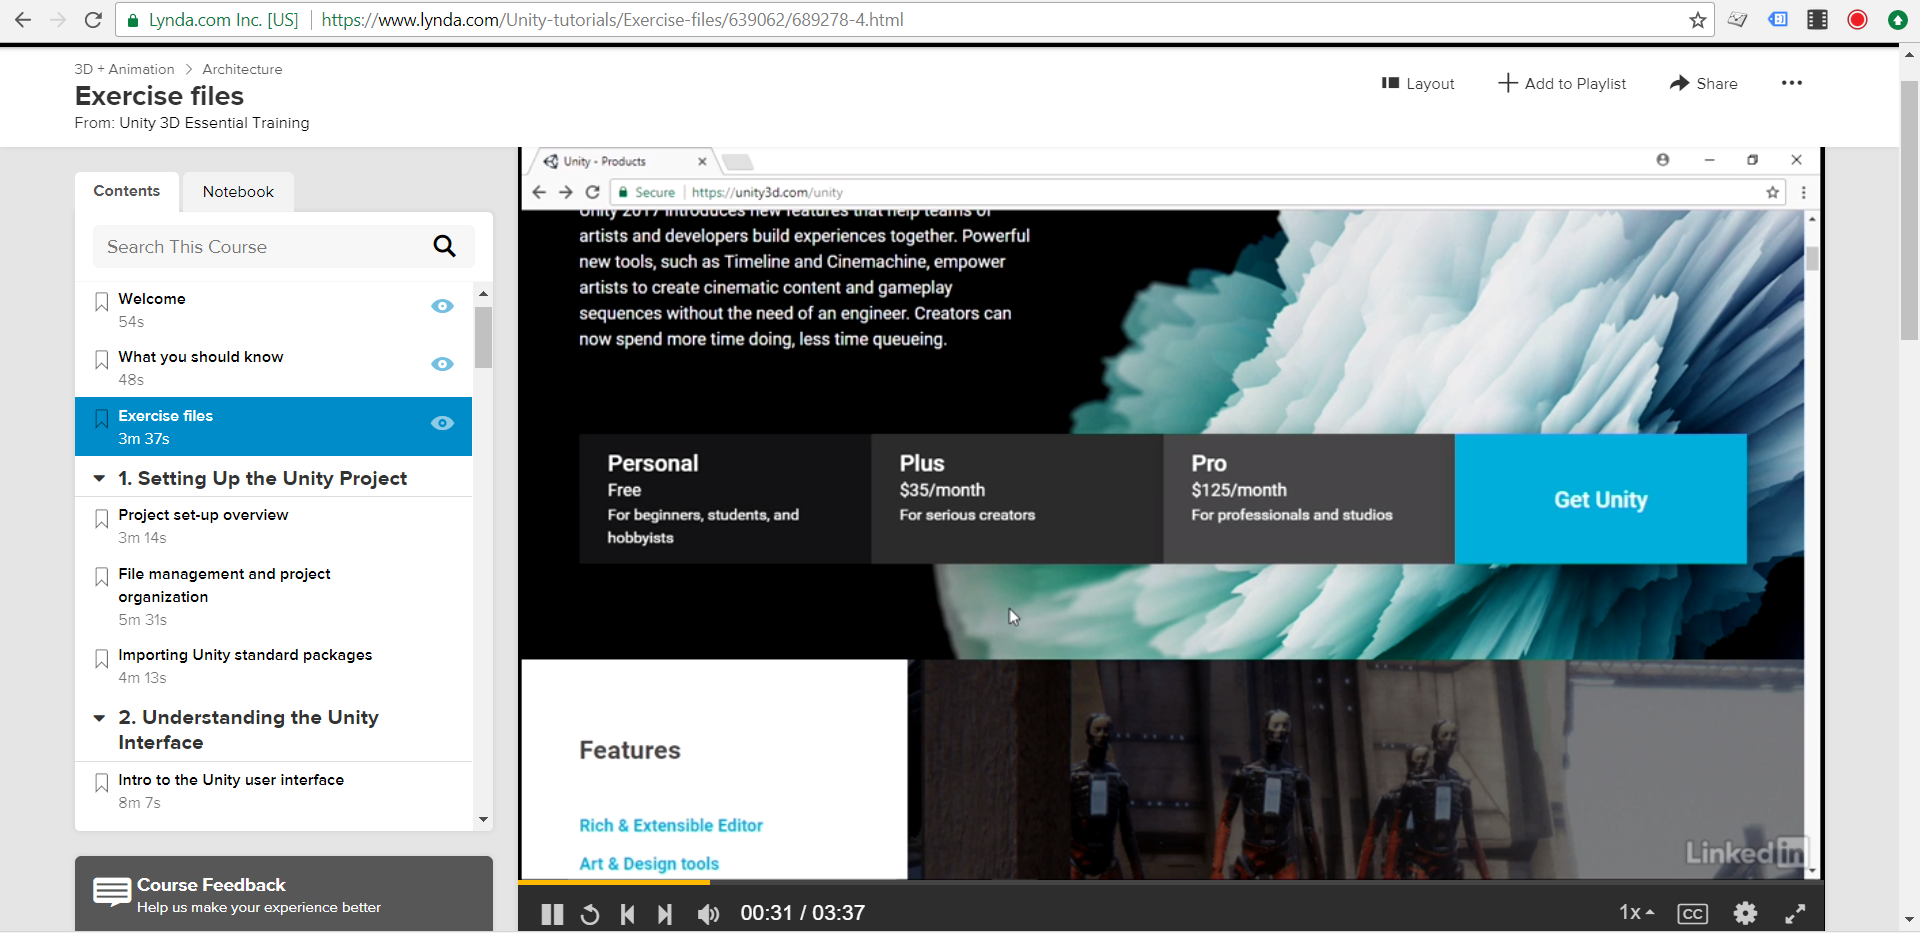The width and height of the screenshot is (1920, 933).
Task: Open the three-dot more options menu
Action: click(1791, 83)
